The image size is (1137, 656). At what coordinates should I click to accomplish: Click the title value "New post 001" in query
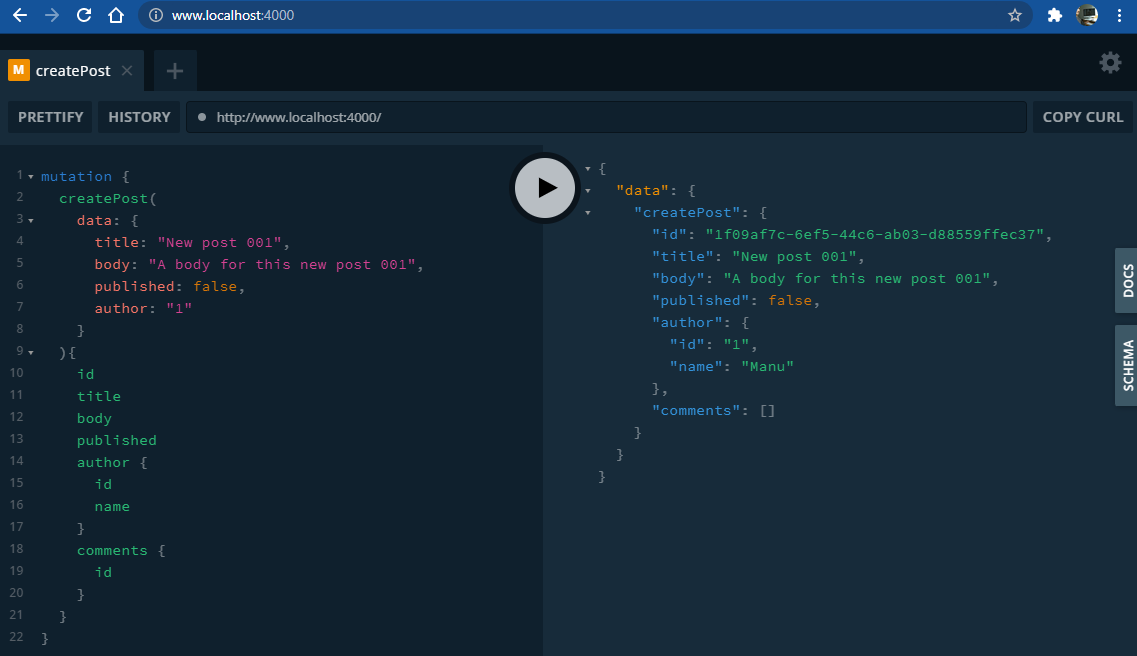coord(219,242)
